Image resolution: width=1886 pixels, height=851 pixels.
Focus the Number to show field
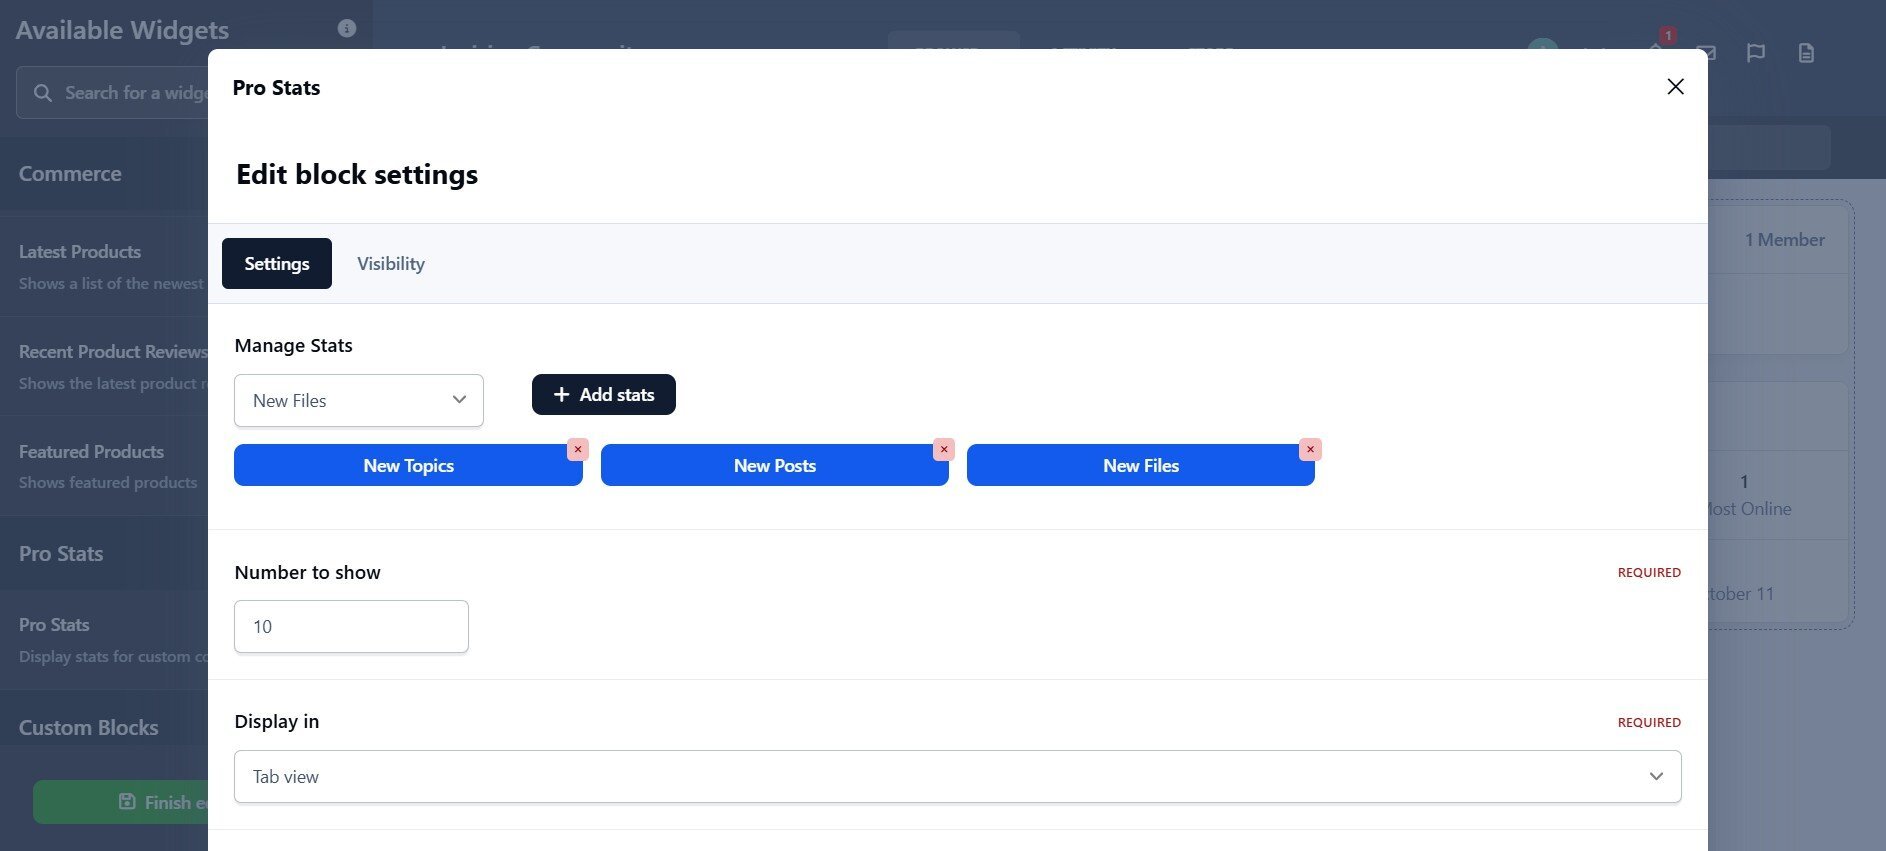351,627
